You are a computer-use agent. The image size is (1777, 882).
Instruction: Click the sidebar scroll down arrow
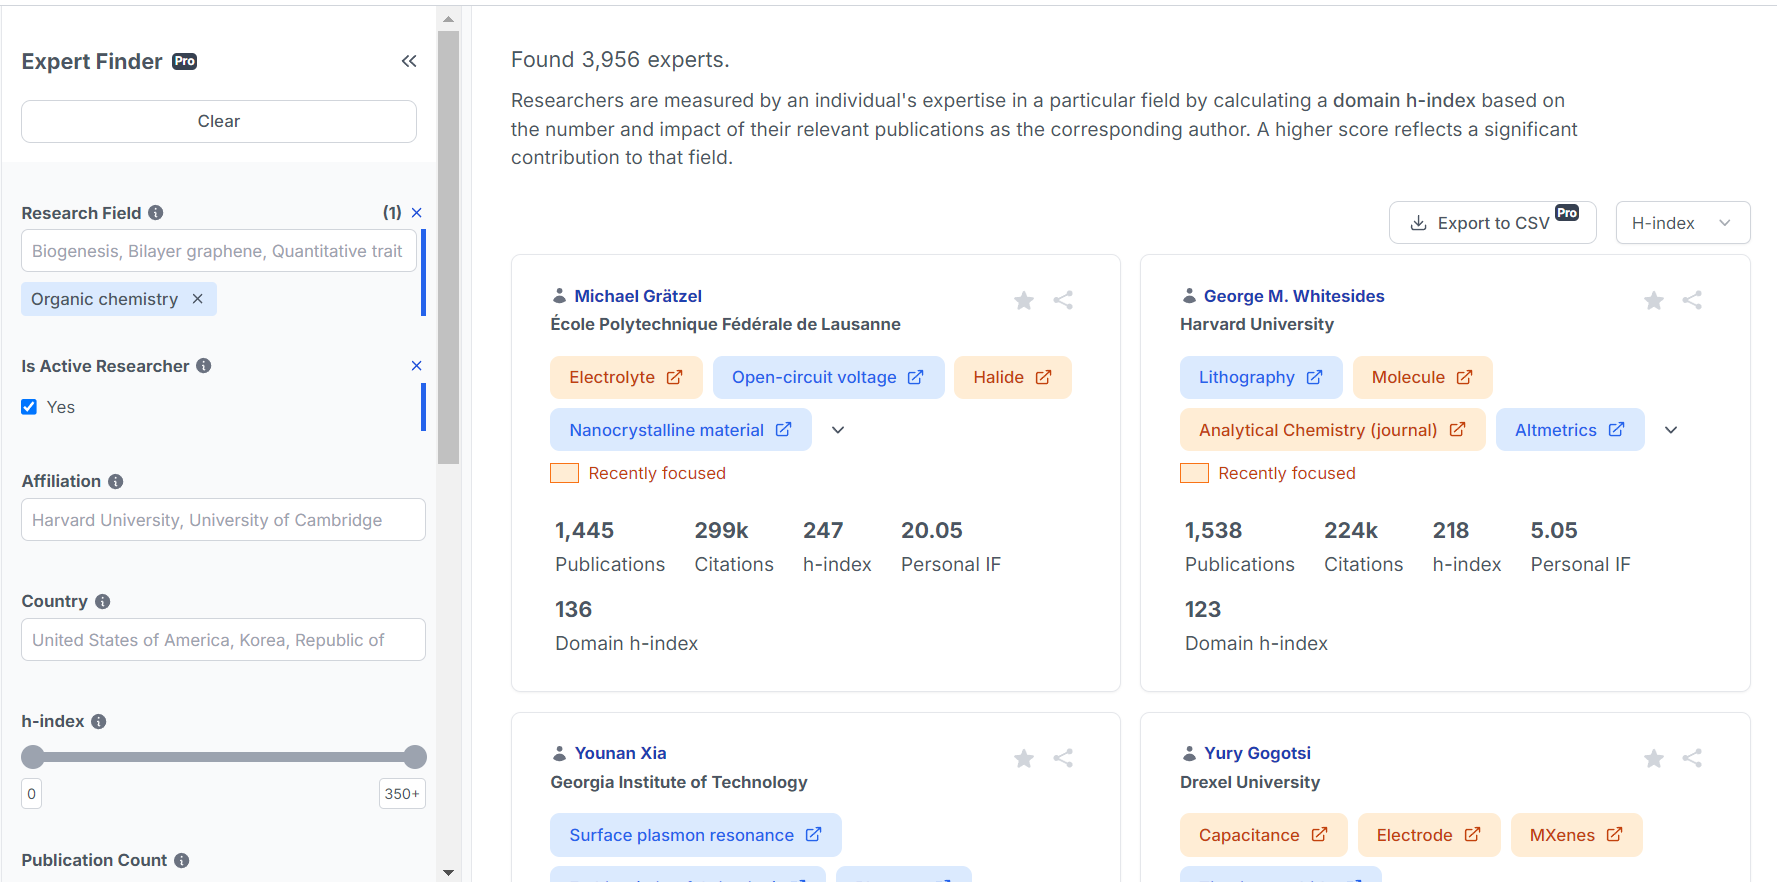449,873
